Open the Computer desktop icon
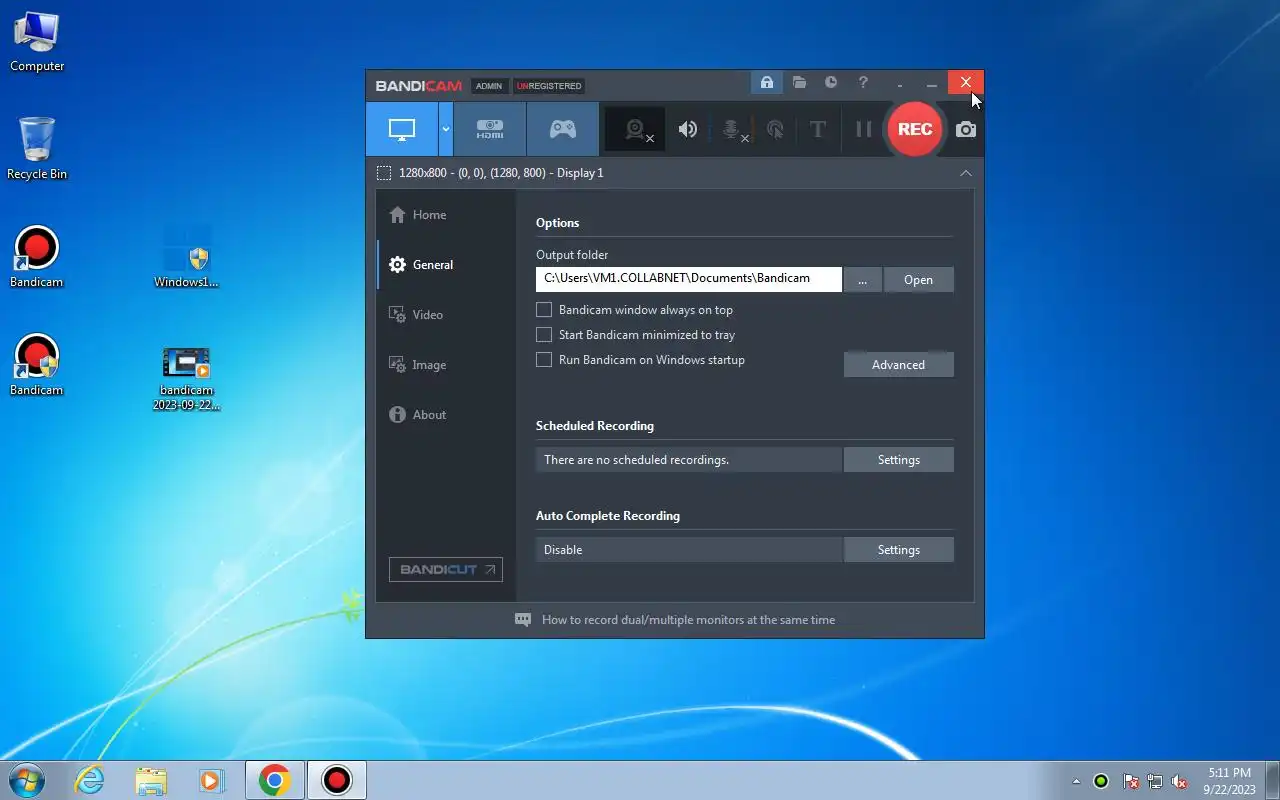This screenshot has height=800, width=1280. 37,42
